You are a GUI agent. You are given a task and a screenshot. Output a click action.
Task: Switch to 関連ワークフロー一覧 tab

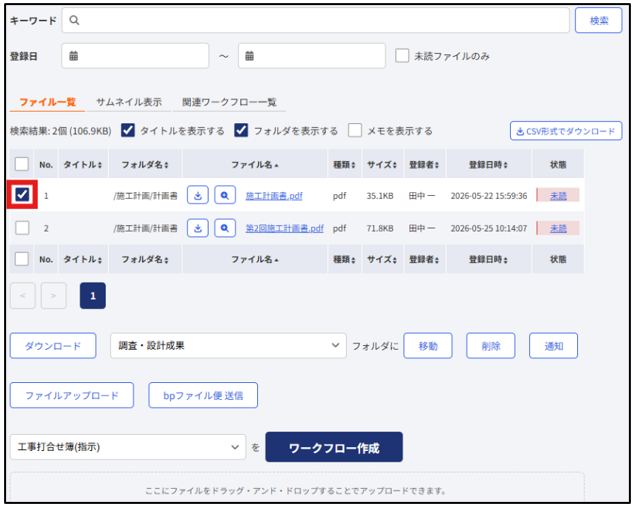[x=229, y=102]
